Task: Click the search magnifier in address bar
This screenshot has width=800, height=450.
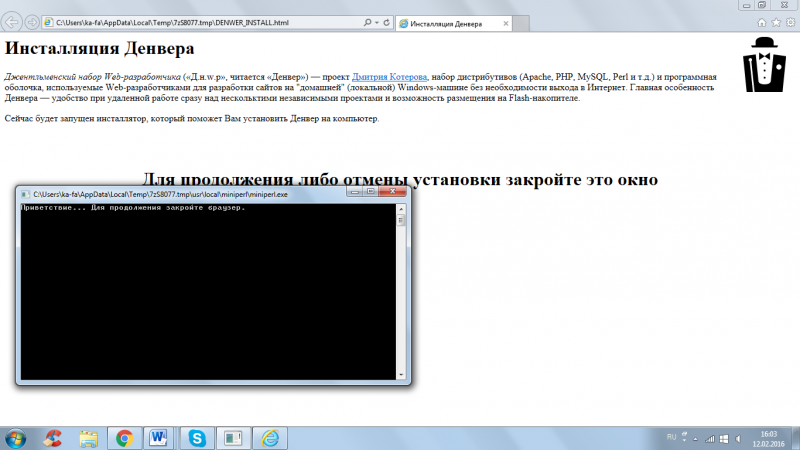Action: [367, 21]
